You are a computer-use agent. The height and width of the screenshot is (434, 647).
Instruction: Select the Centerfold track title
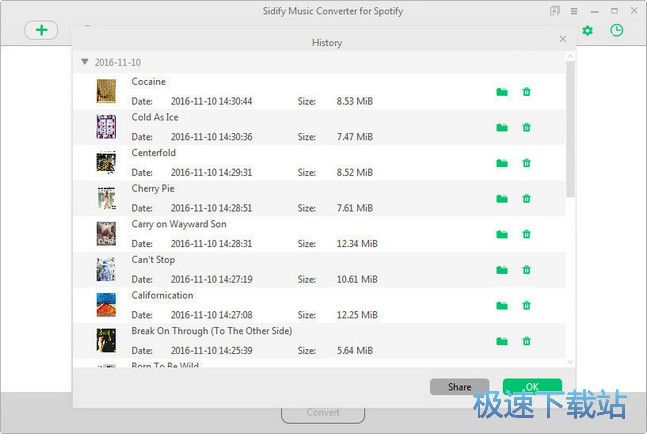coord(153,153)
